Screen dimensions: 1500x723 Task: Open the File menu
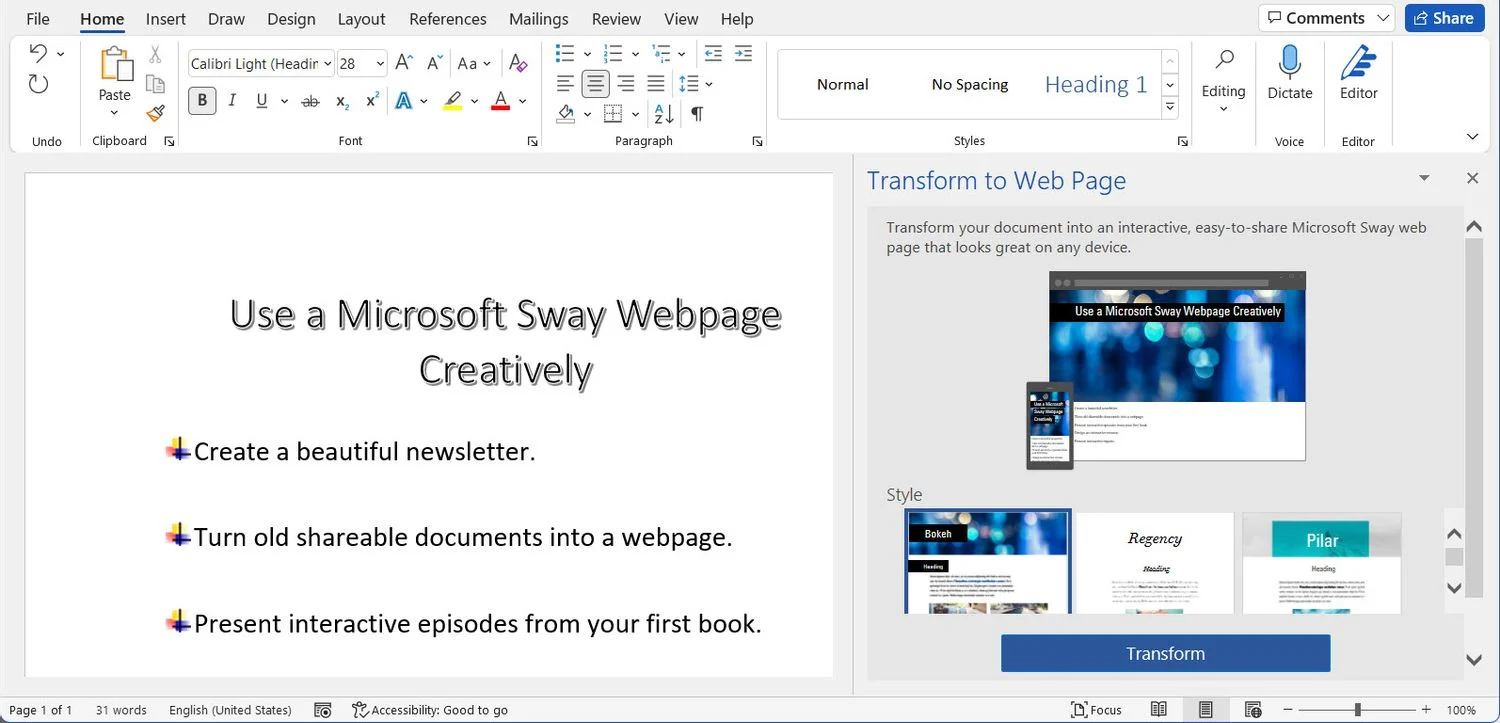[x=38, y=19]
